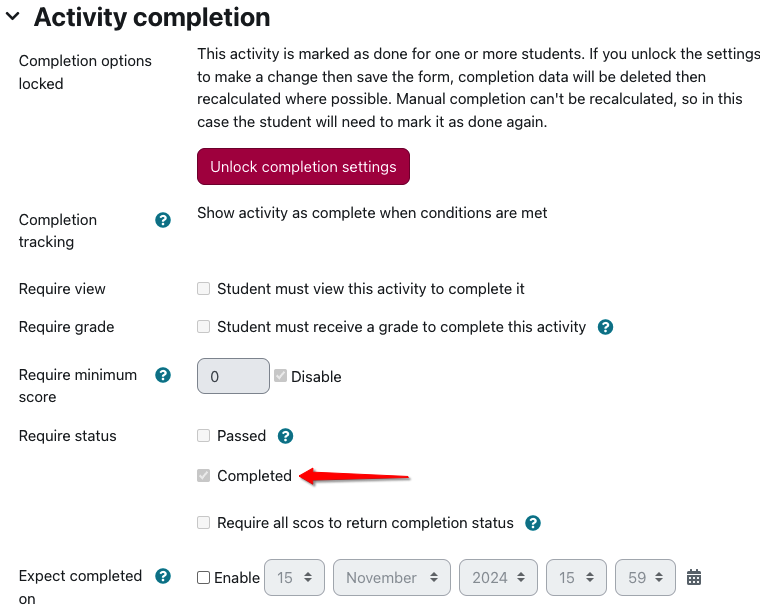Open the November month dropdown

[392, 577]
